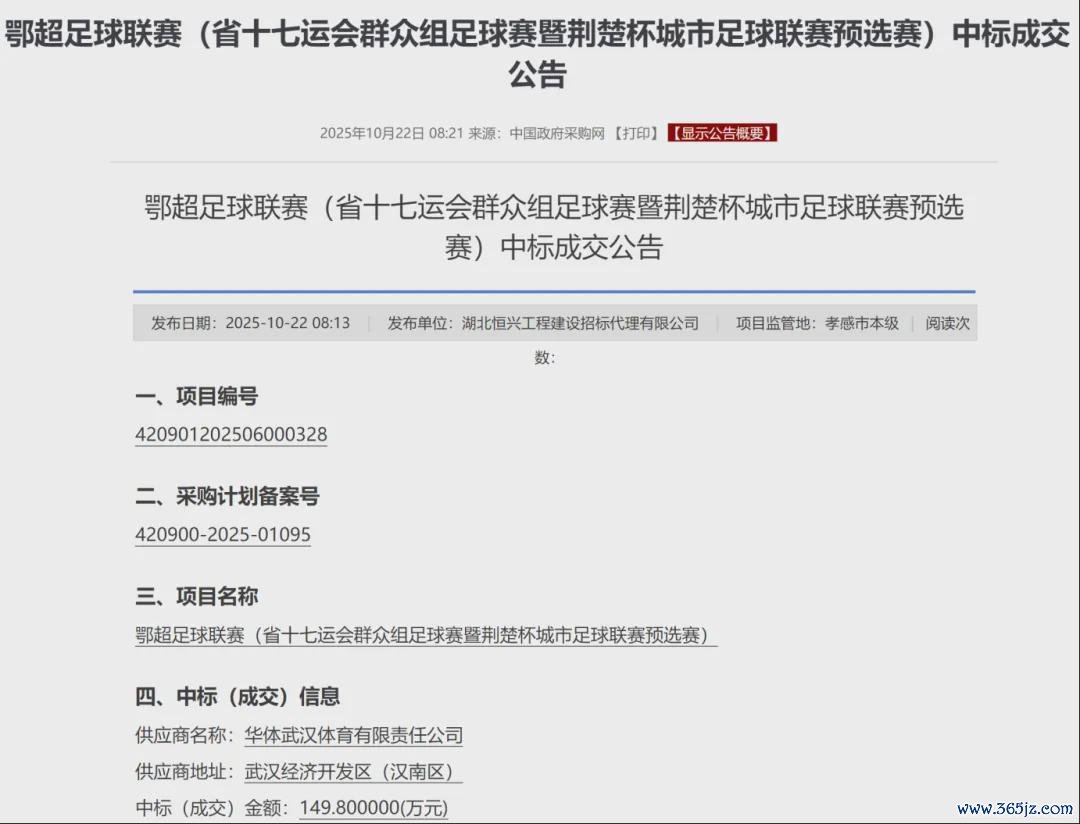
Task: Click supplier address 武汉经济开发区（汉南区）
Action: [x=353, y=772]
